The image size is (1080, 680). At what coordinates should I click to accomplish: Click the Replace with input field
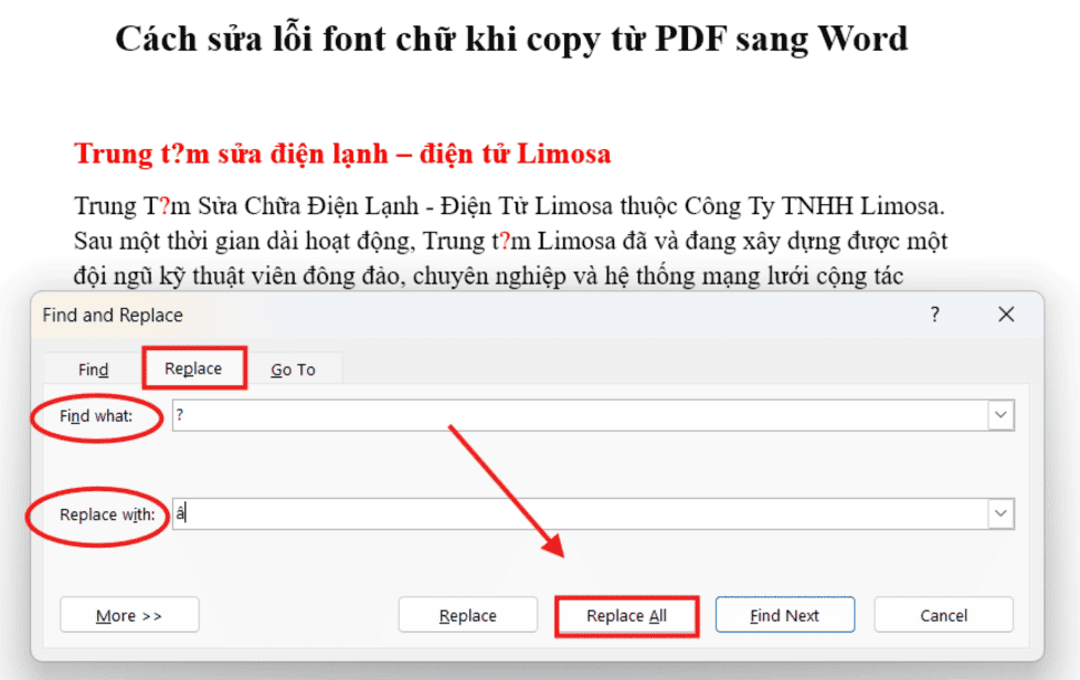pos(580,514)
